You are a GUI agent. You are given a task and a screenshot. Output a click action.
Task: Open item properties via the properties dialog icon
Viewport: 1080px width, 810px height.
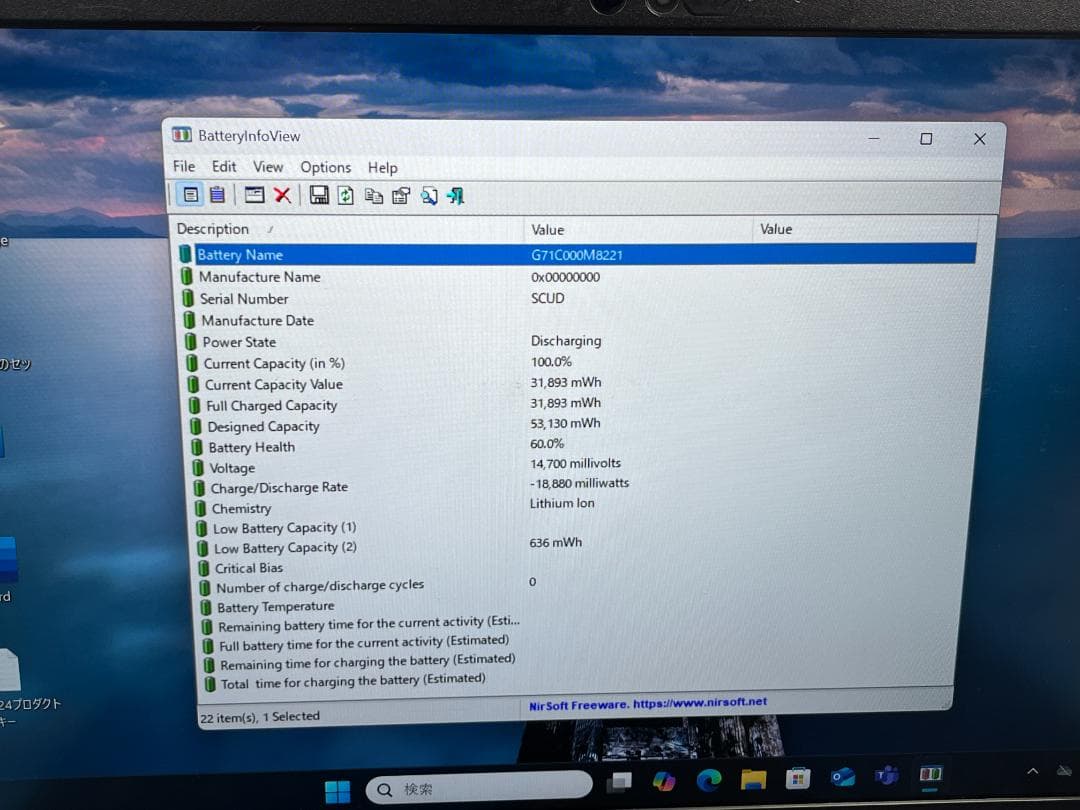(401, 195)
